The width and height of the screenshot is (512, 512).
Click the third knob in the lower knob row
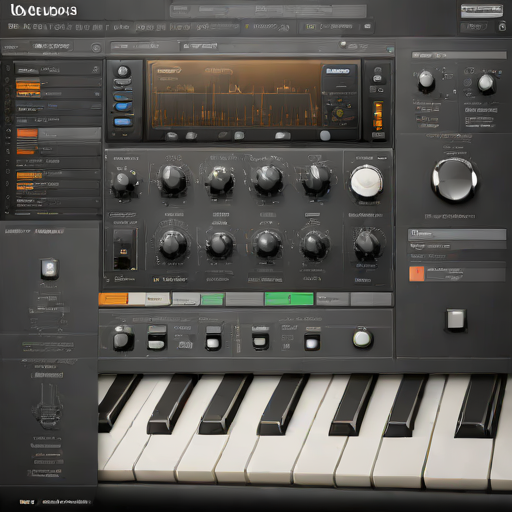click(x=267, y=244)
